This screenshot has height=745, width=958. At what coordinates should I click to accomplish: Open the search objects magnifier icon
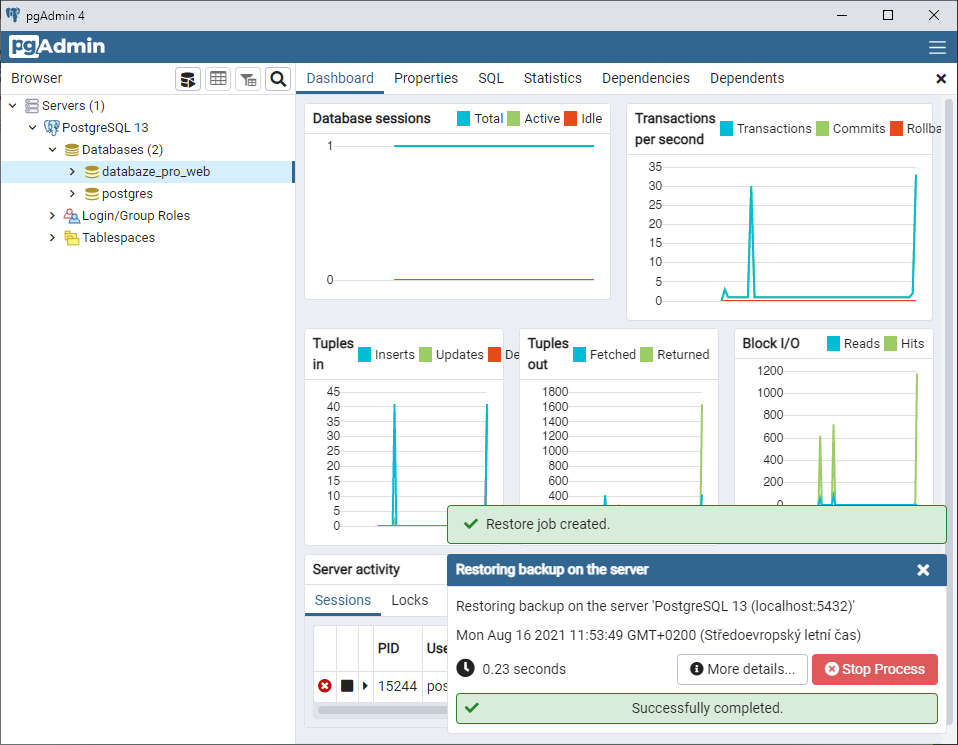tap(278, 79)
